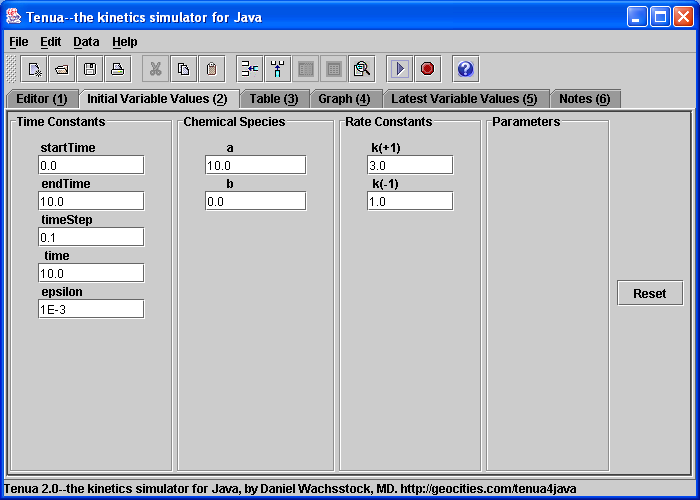The height and width of the screenshot is (500, 700).
Task: Focus the k(+1) rate constant field
Action: (410, 165)
